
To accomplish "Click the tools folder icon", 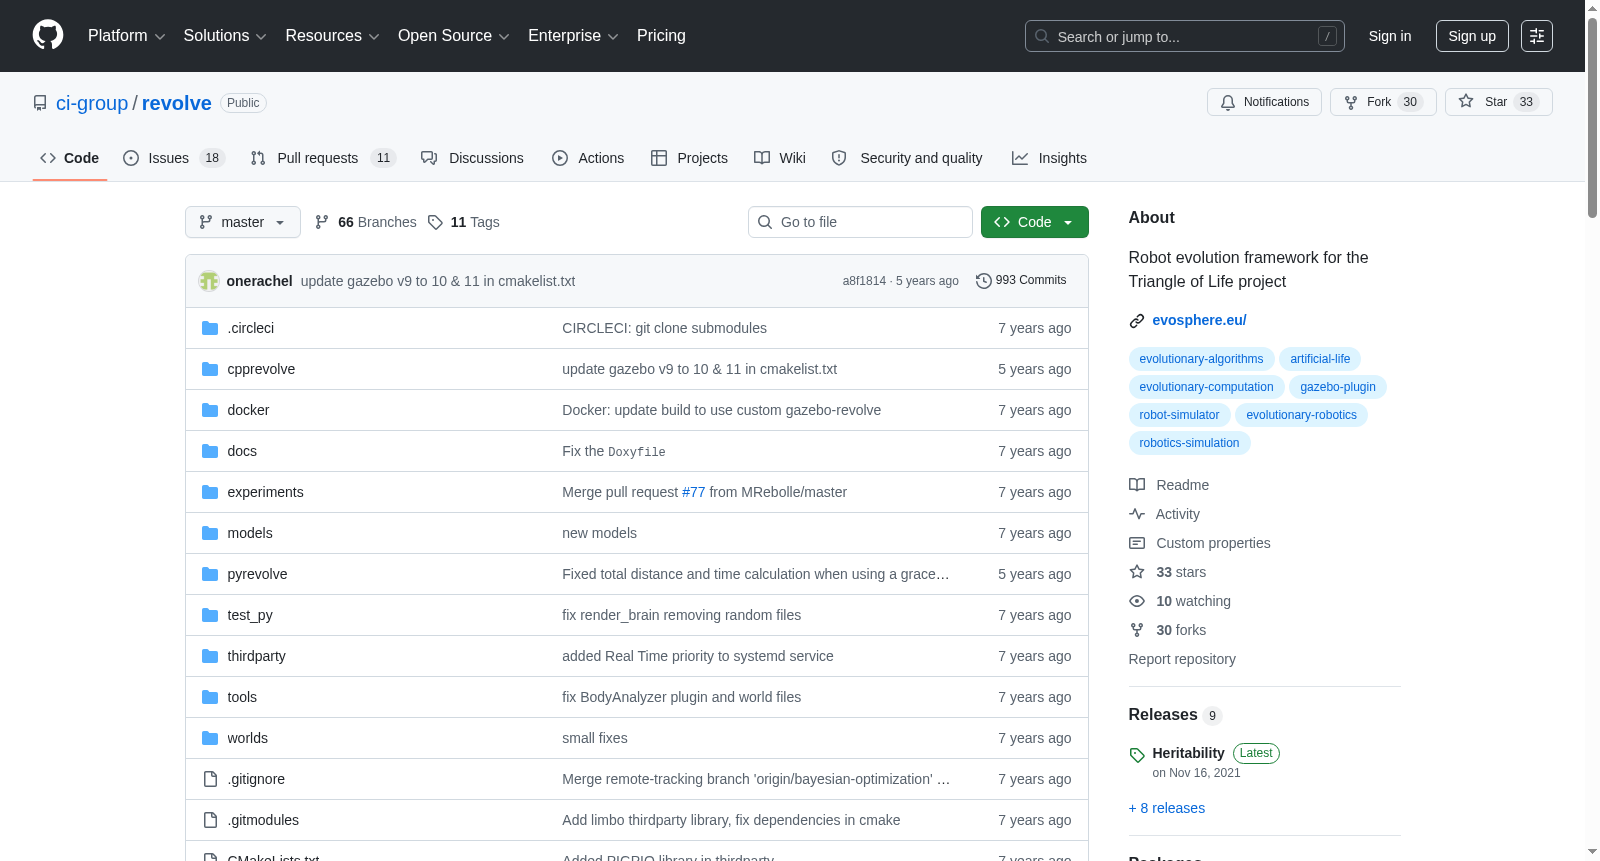I will click(210, 697).
